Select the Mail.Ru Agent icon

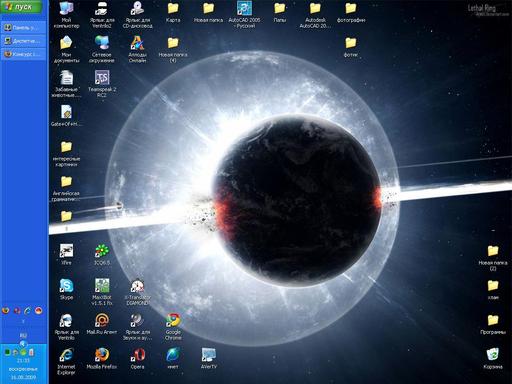coord(102,324)
